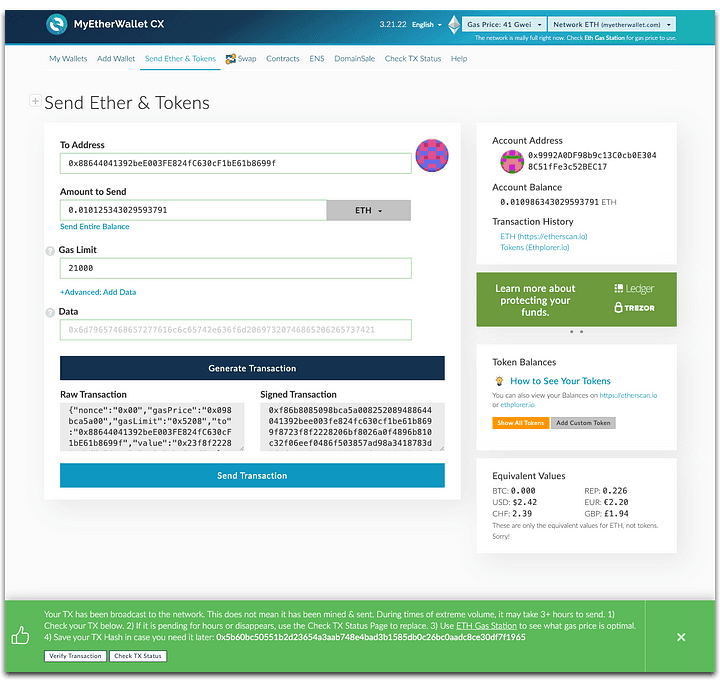Open the Network ETH dropdown
Screen dimensions: 720x682
(x=612, y=24)
